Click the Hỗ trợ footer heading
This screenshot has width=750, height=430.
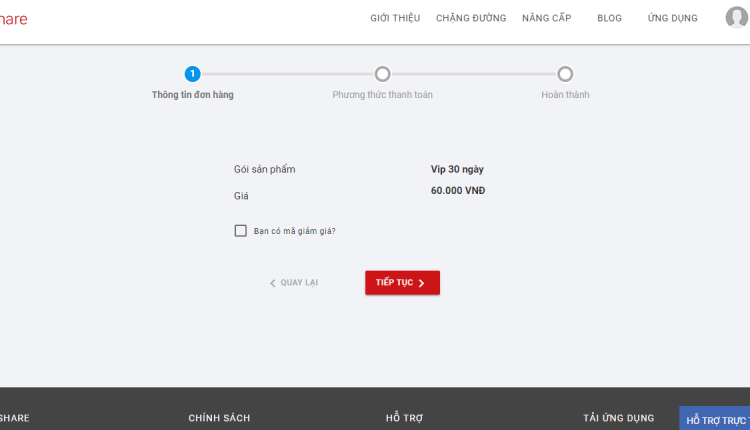click(x=405, y=418)
